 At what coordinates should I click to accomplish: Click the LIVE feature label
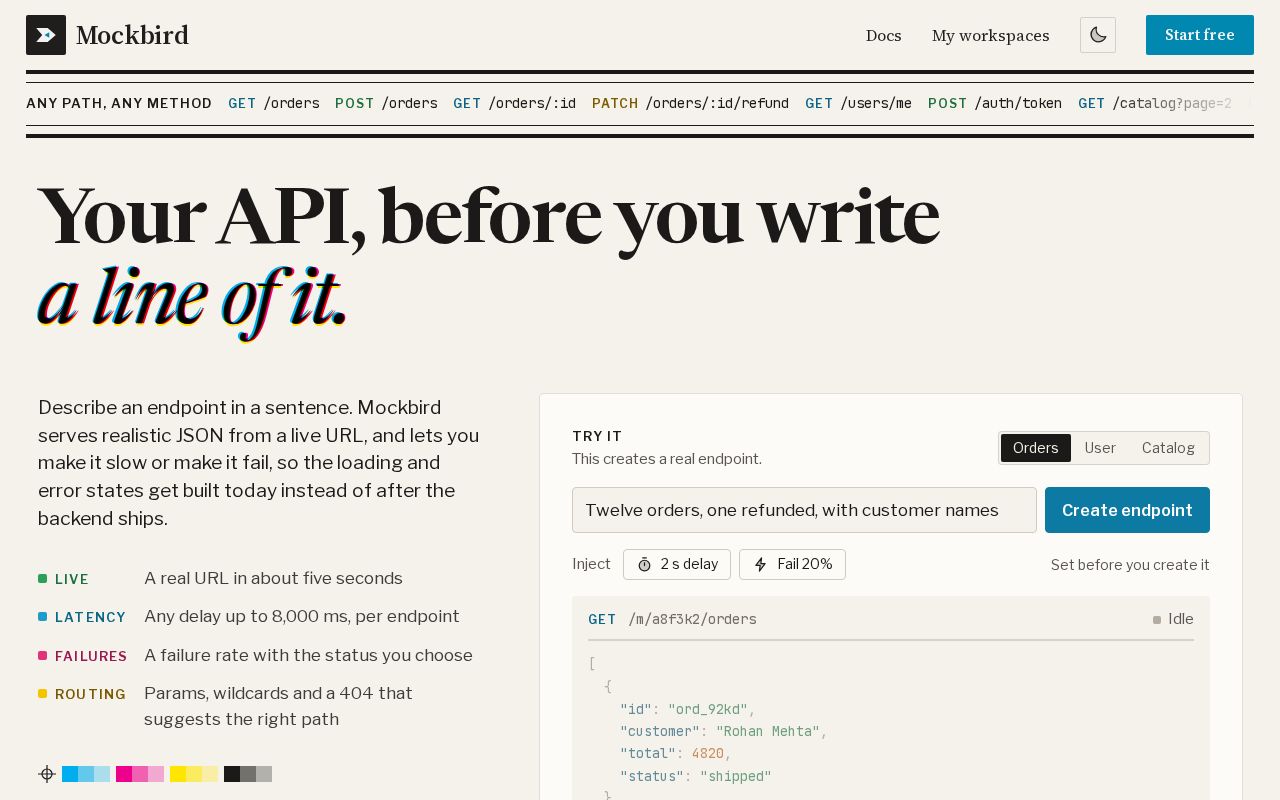(x=72, y=579)
